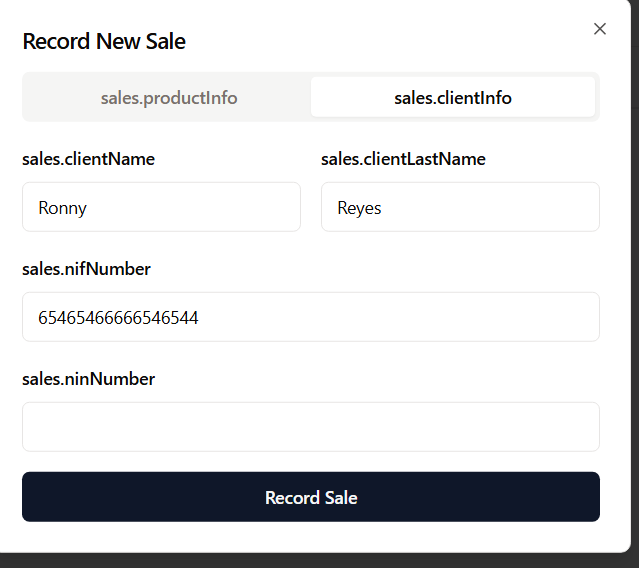Place cursor on the Ronny text

pos(62,208)
